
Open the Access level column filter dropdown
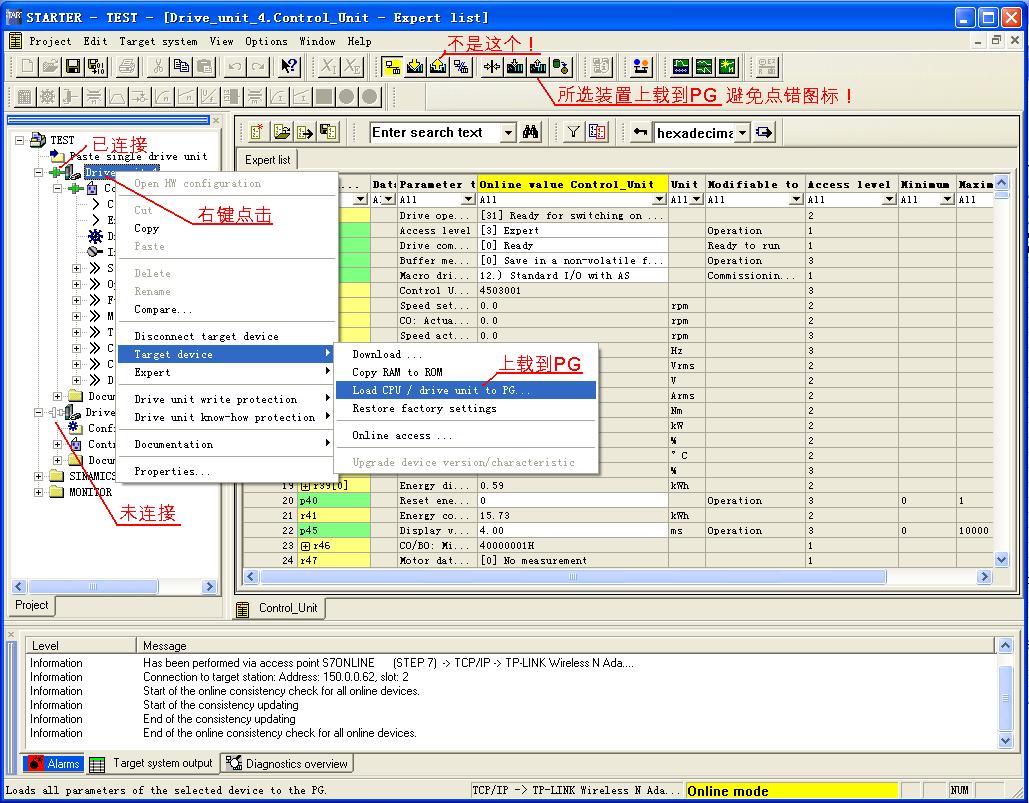click(889, 199)
